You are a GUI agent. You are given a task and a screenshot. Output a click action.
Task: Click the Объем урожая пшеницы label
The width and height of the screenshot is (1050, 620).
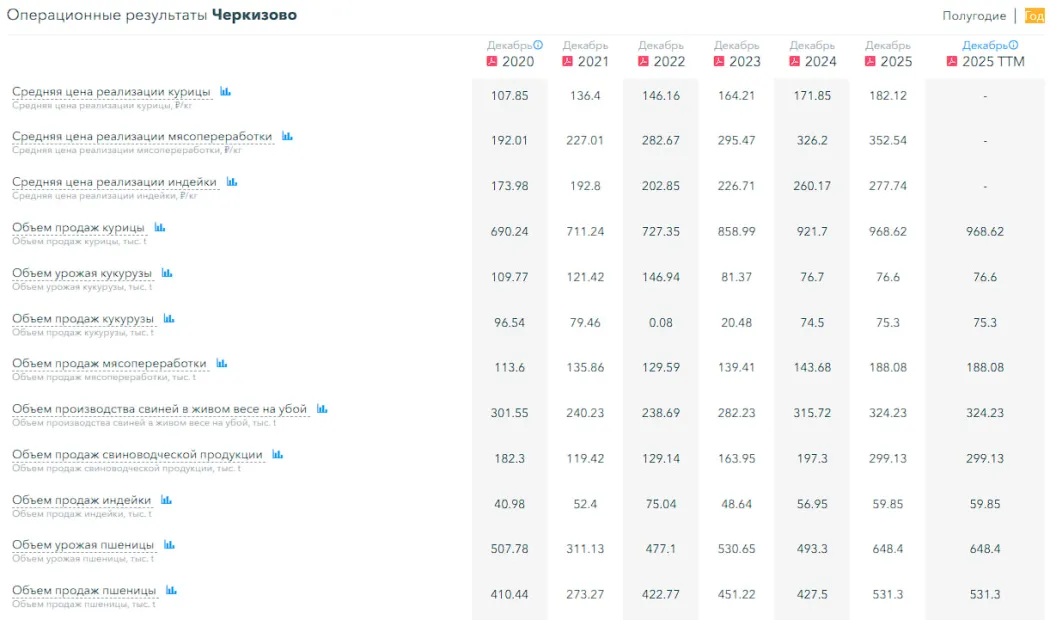point(83,545)
